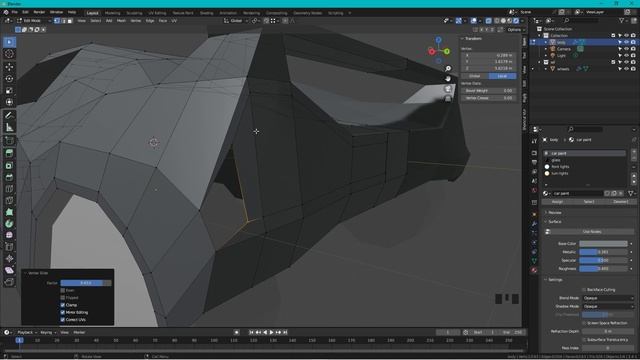Click the Vertex Slide Factor slider
The width and height of the screenshot is (640, 360).
[86, 283]
